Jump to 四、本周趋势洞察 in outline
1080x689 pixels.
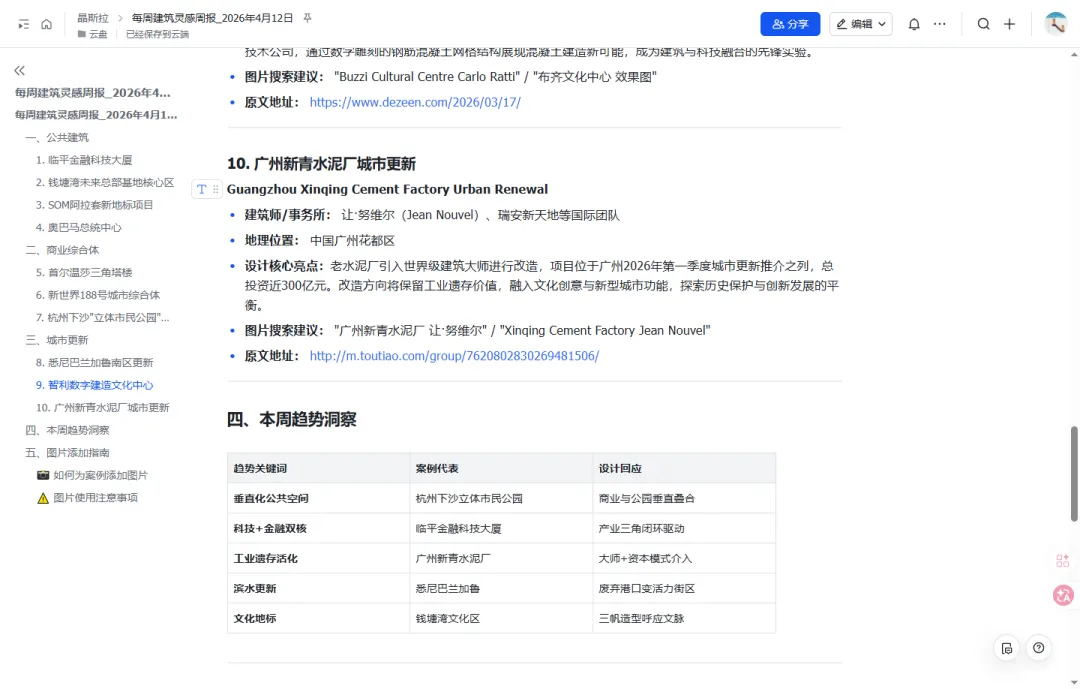tap(68, 430)
